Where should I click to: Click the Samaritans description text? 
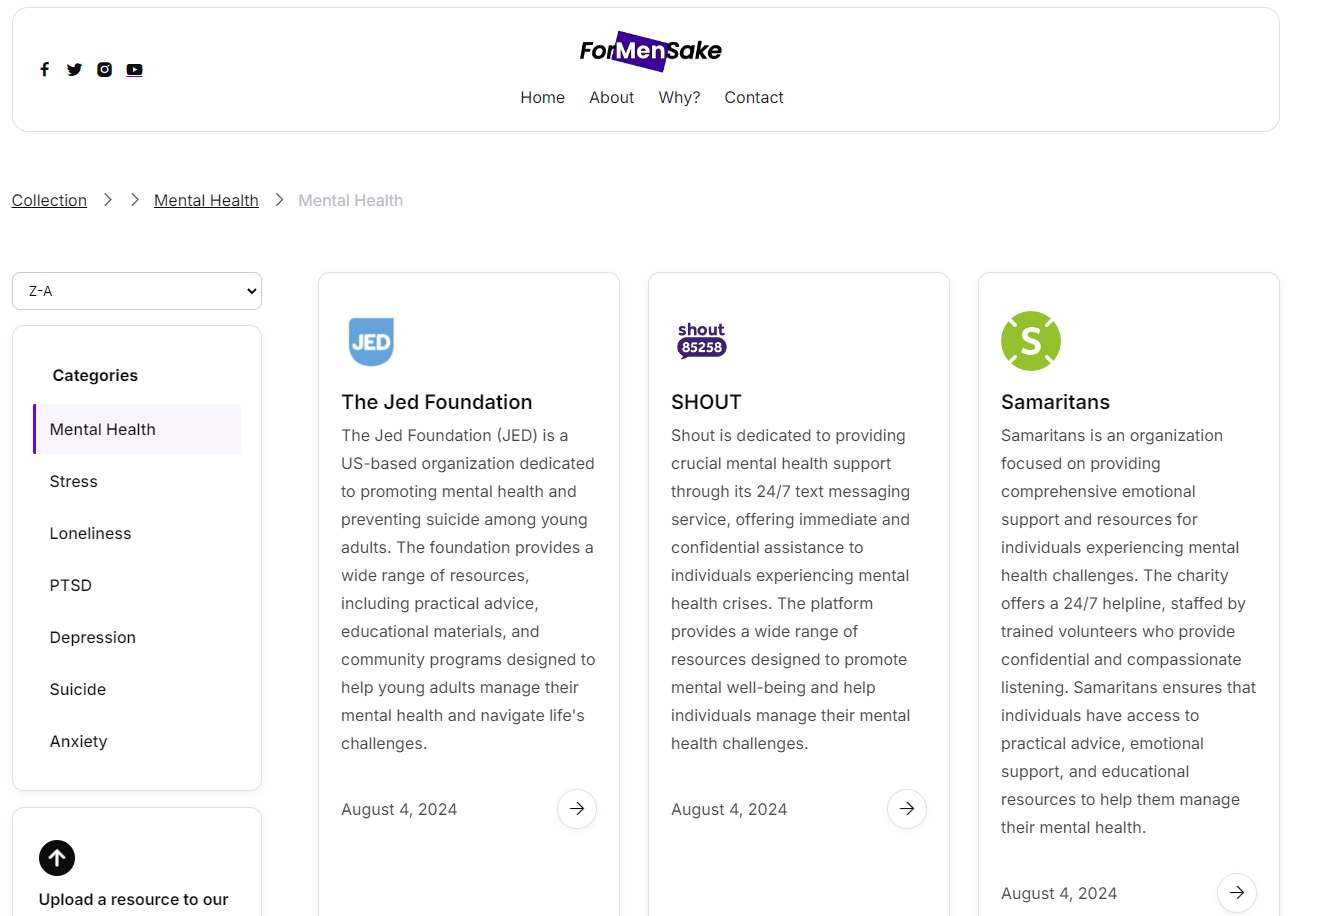[1129, 631]
